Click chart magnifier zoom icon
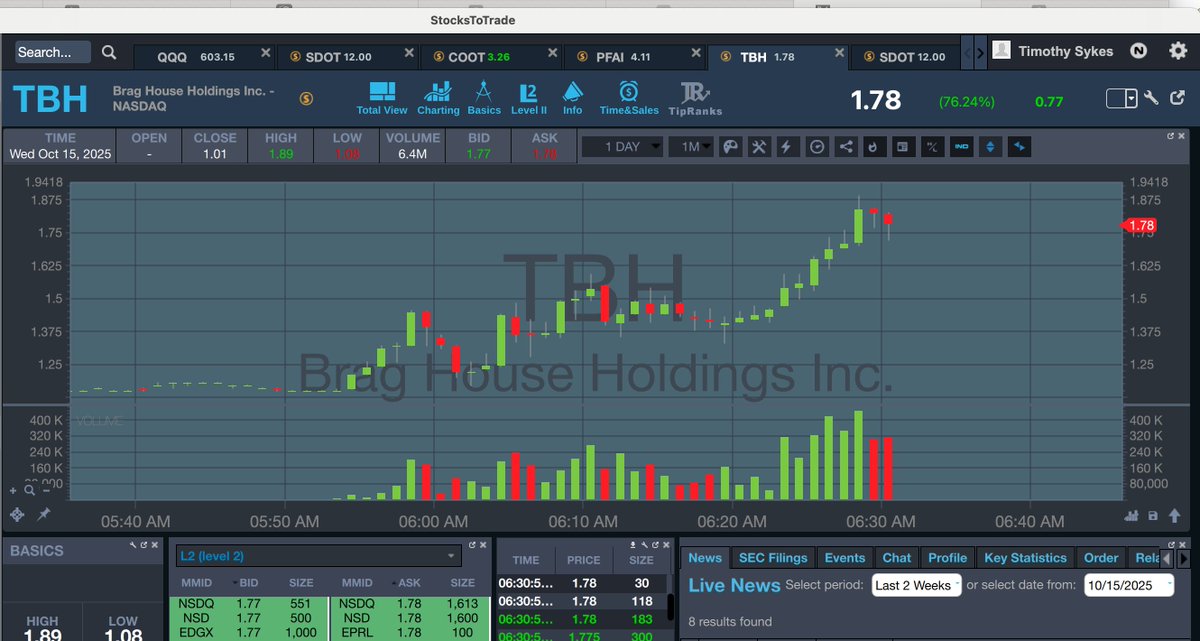The width and height of the screenshot is (1200, 641). (29, 490)
